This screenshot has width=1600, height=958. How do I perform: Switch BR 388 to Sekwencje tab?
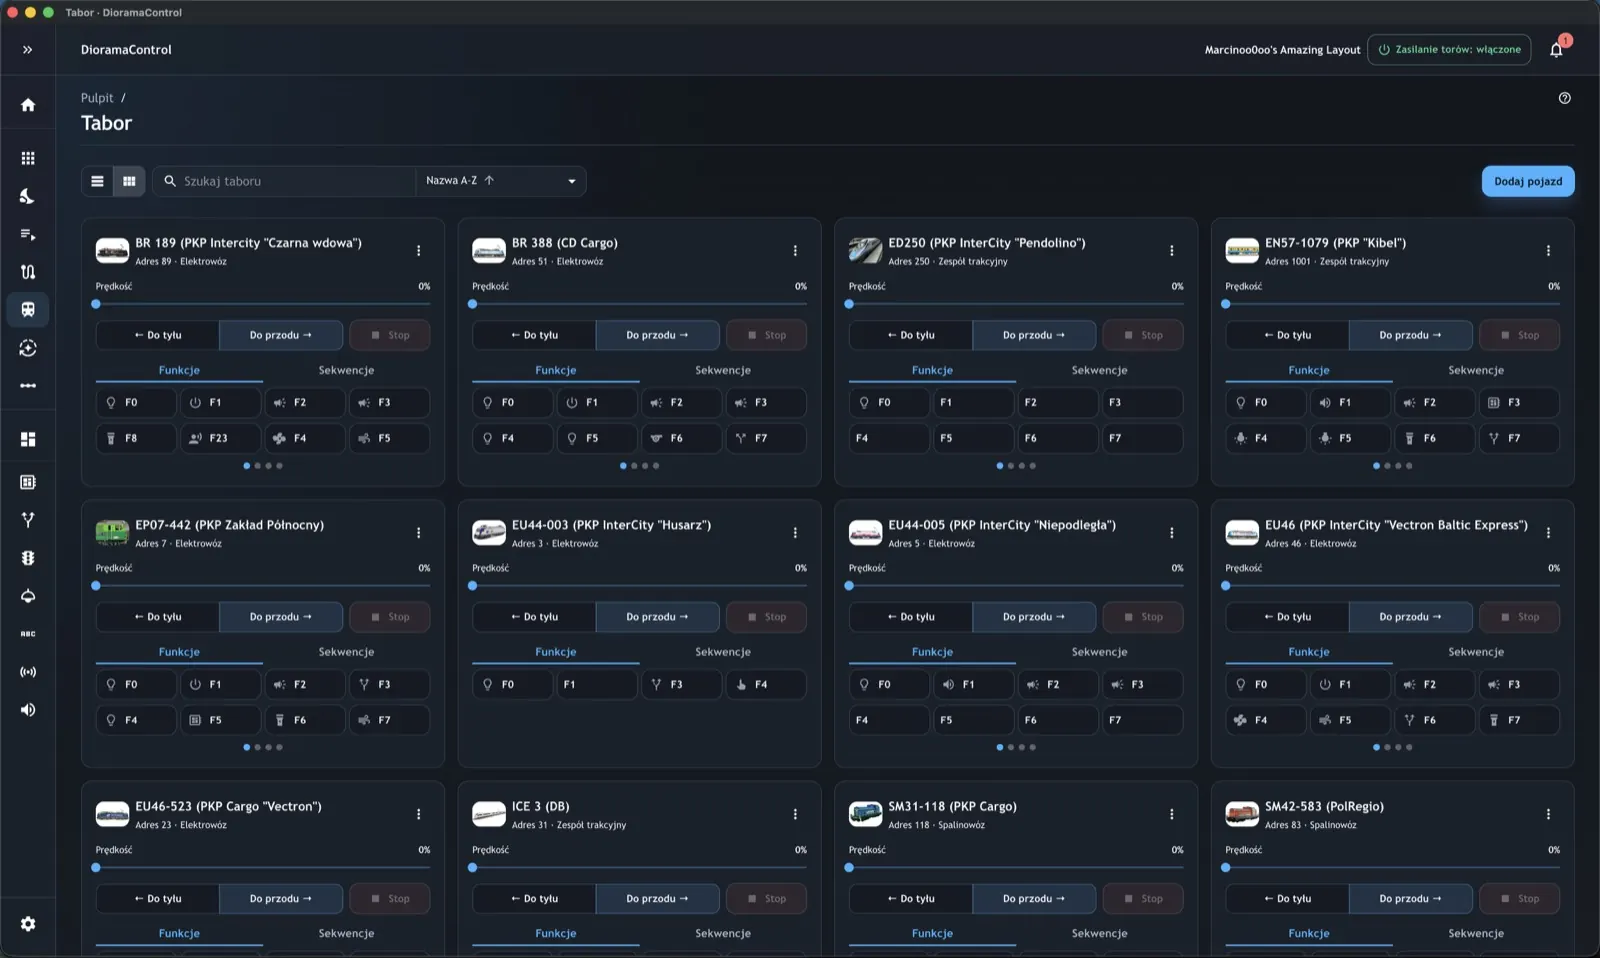(x=723, y=370)
